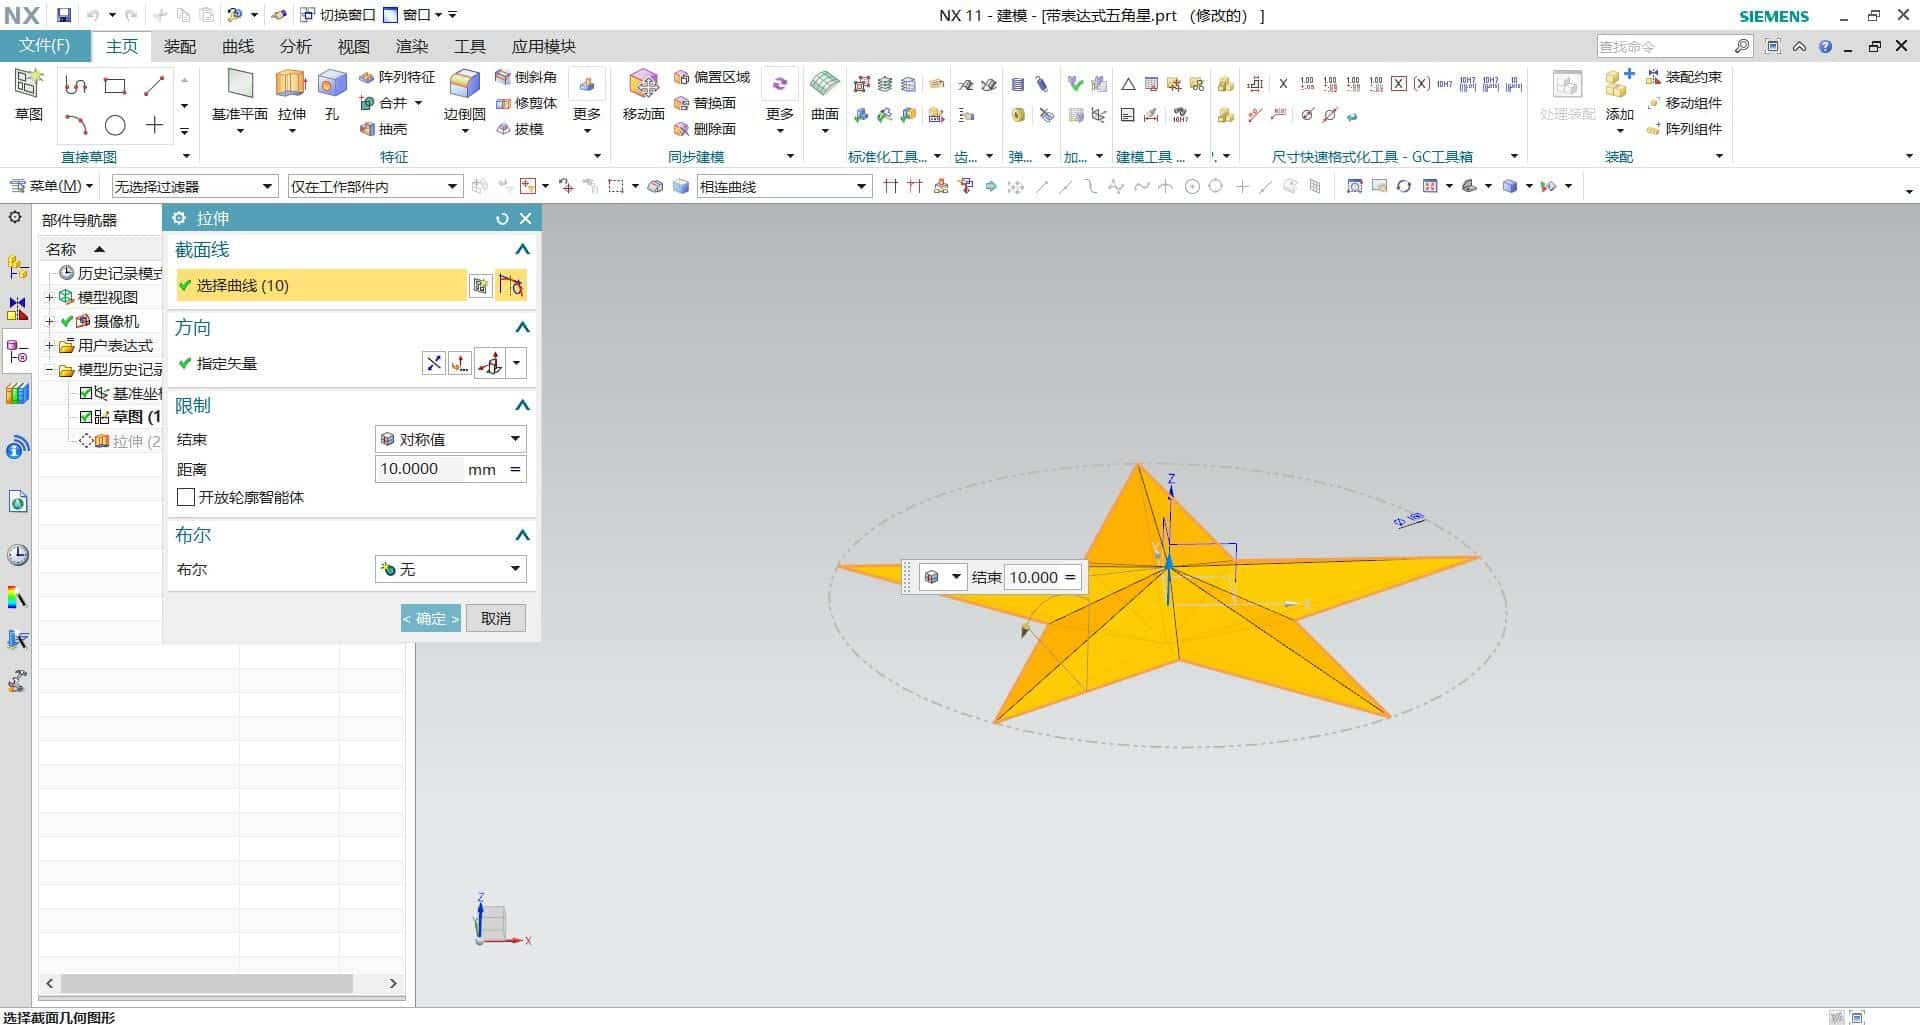Switch to the 分析 ribbon tab
This screenshot has width=1920, height=1025.
pyautogui.click(x=296, y=46)
